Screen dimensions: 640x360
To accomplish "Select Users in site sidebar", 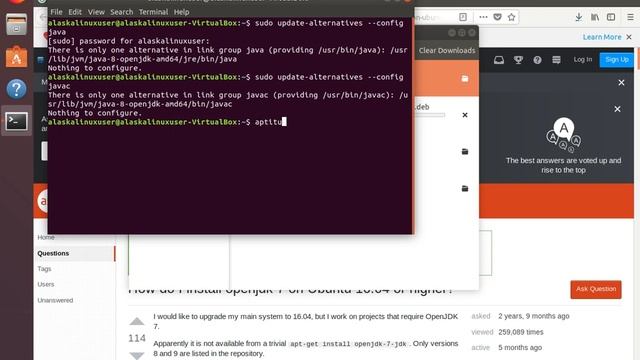I will tap(45, 284).
